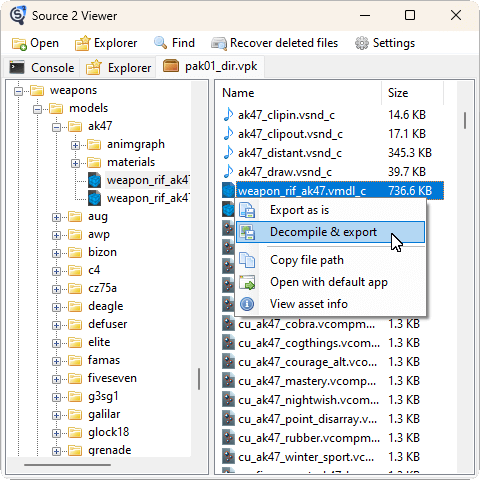
Task: Expand the animgraph folder node
Action: tap(75, 145)
